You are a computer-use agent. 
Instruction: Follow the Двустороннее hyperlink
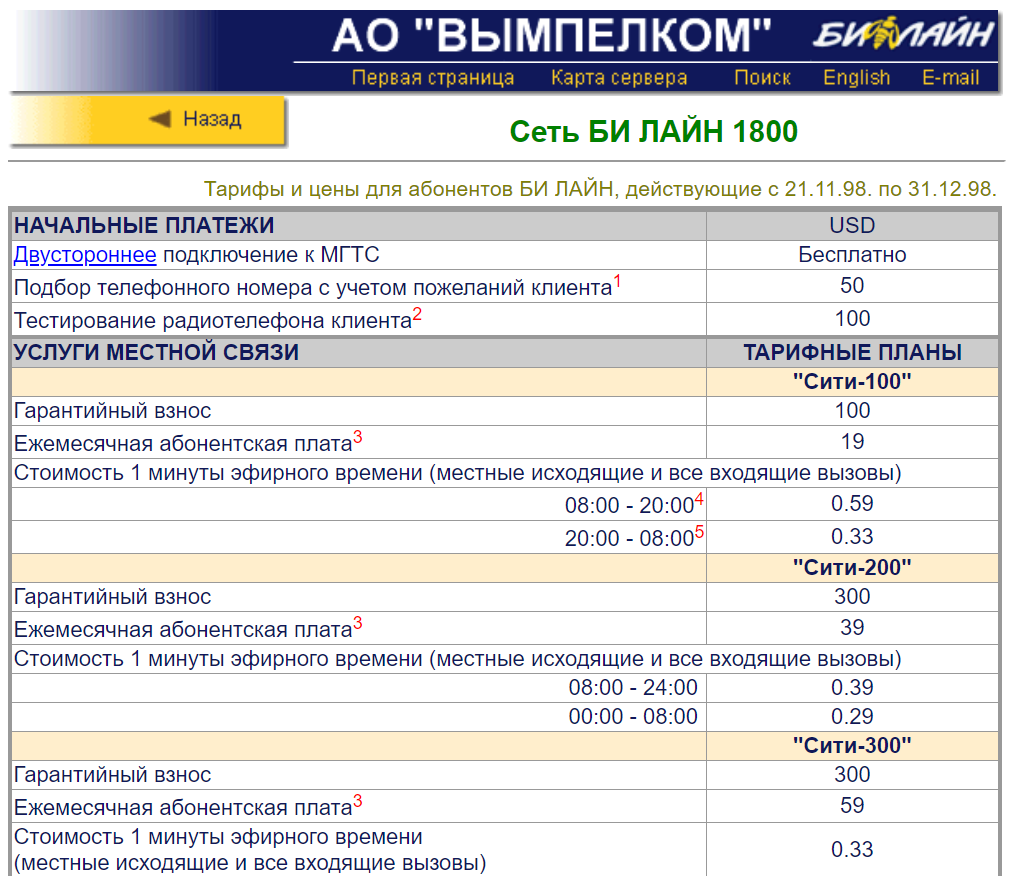(x=85, y=255)
